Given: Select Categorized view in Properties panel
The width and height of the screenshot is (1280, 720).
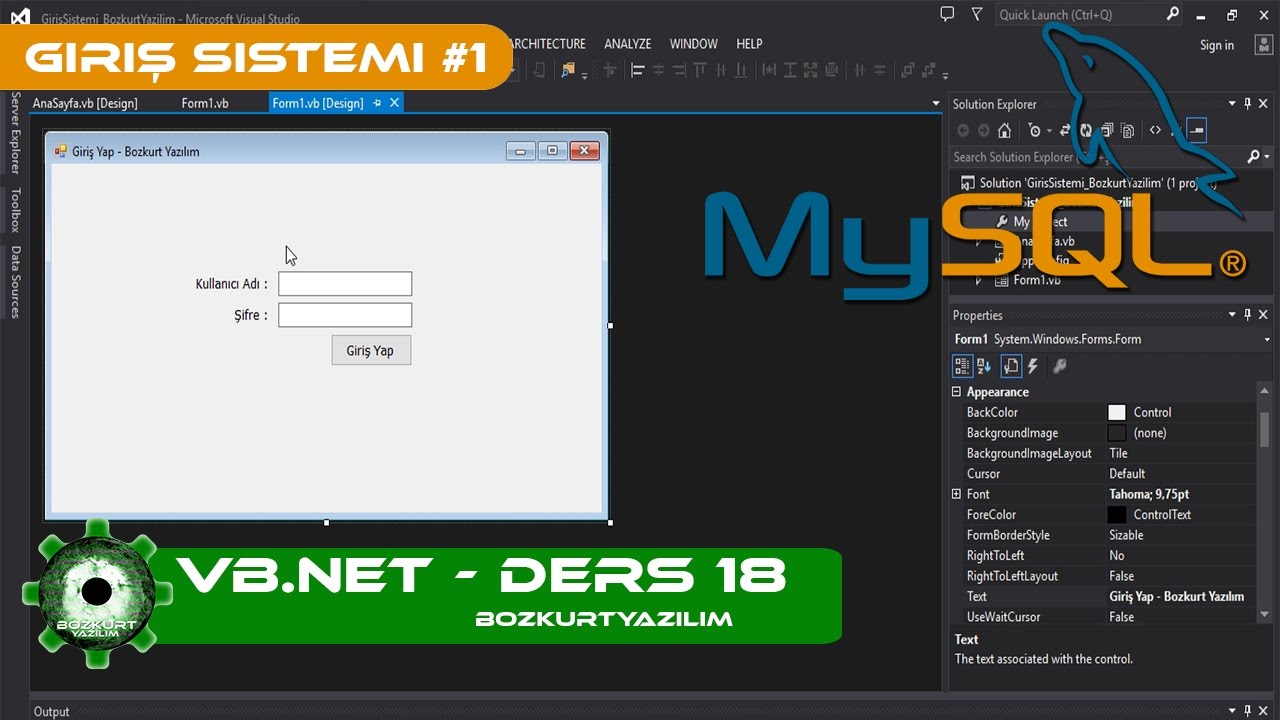Looking at the screenshot, I should (962, 366).
